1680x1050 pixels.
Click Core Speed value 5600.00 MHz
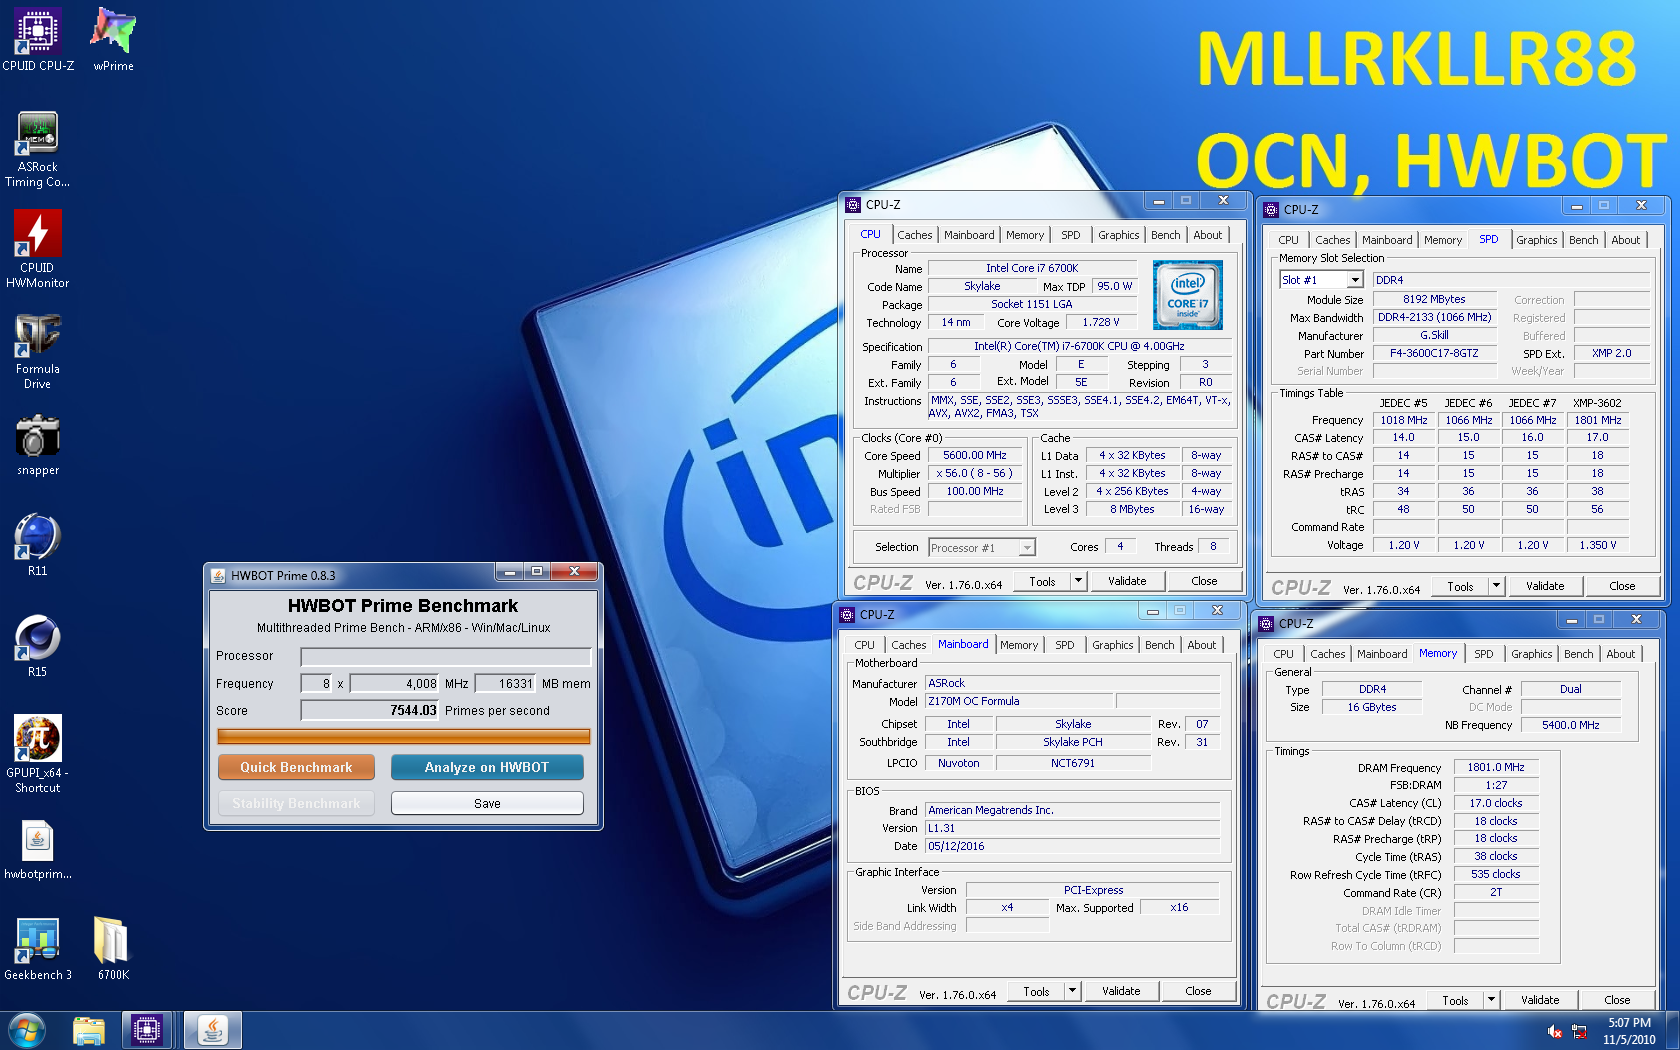click(975, 455)
